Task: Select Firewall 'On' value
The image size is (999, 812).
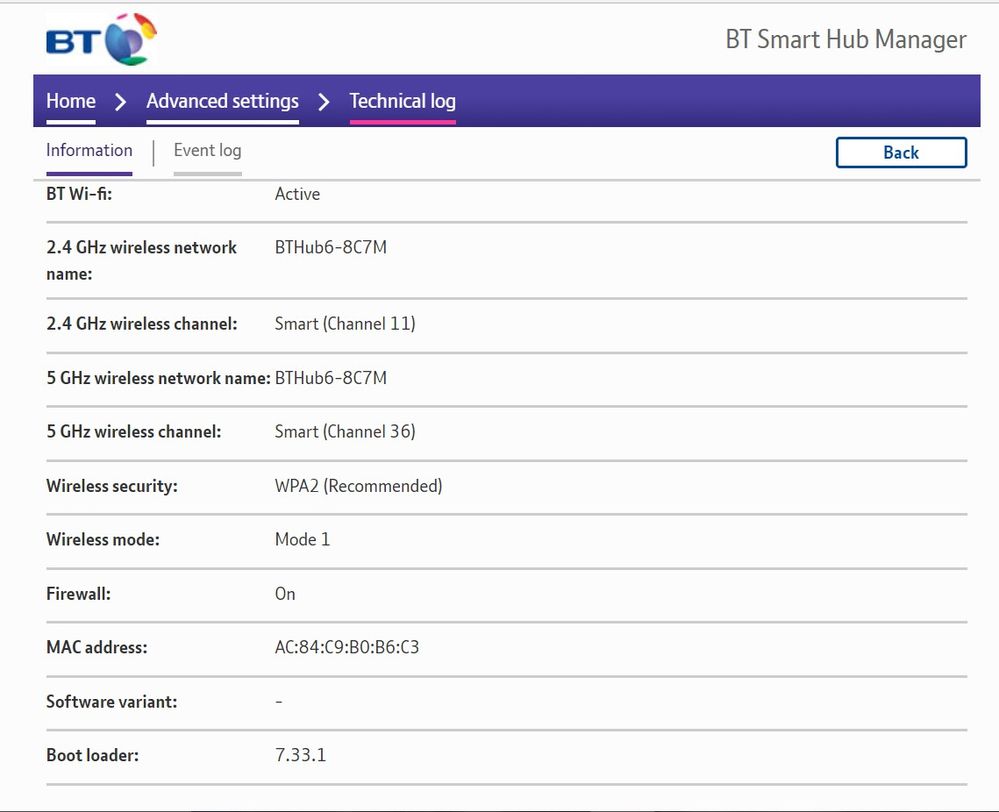Action: (285, 594)
